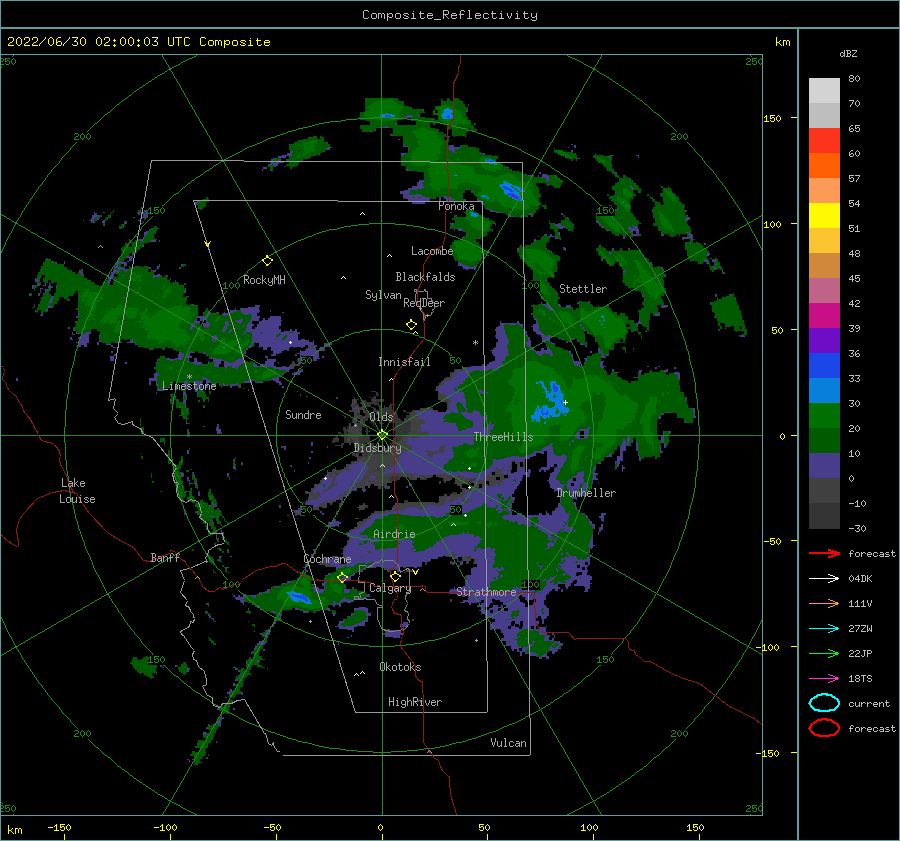Click the Calgary label
Viewport: 900px width, 841px height.
pyautogui.click(x=390, y=588)
